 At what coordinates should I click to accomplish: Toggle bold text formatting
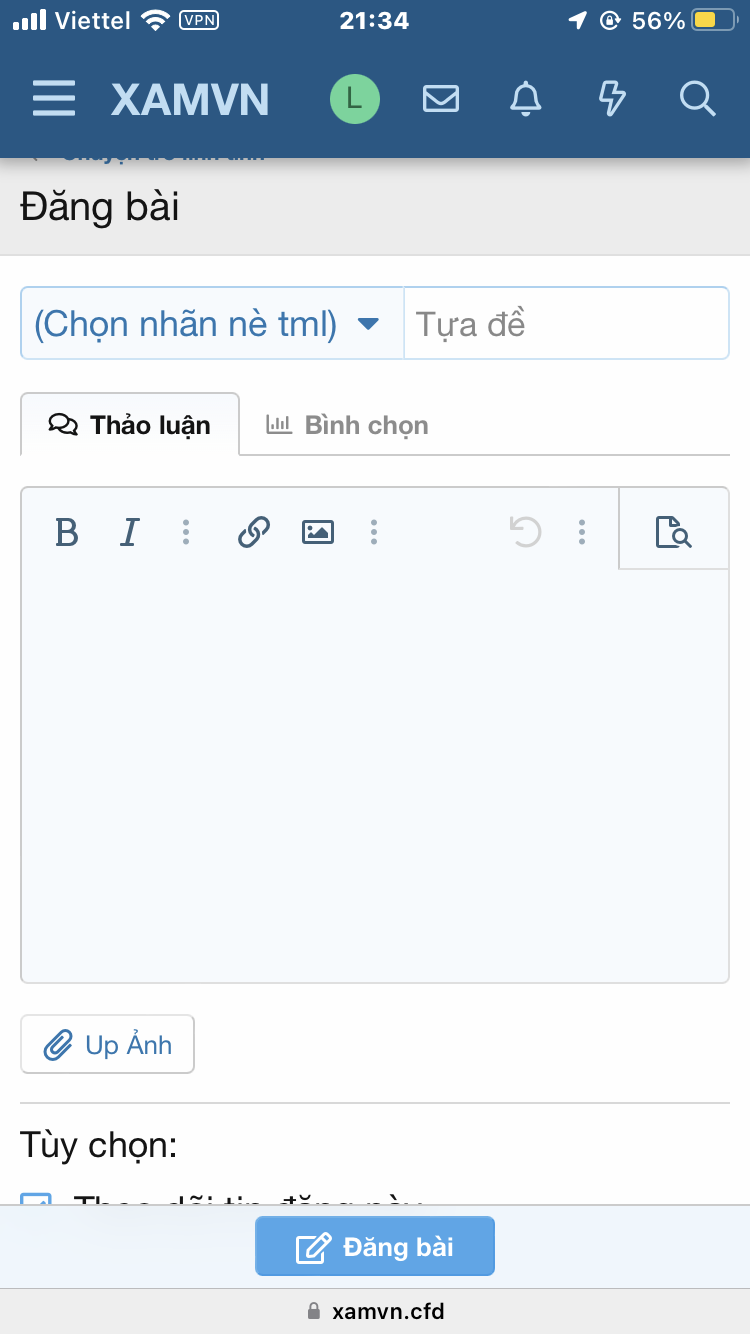pos(67,532)
